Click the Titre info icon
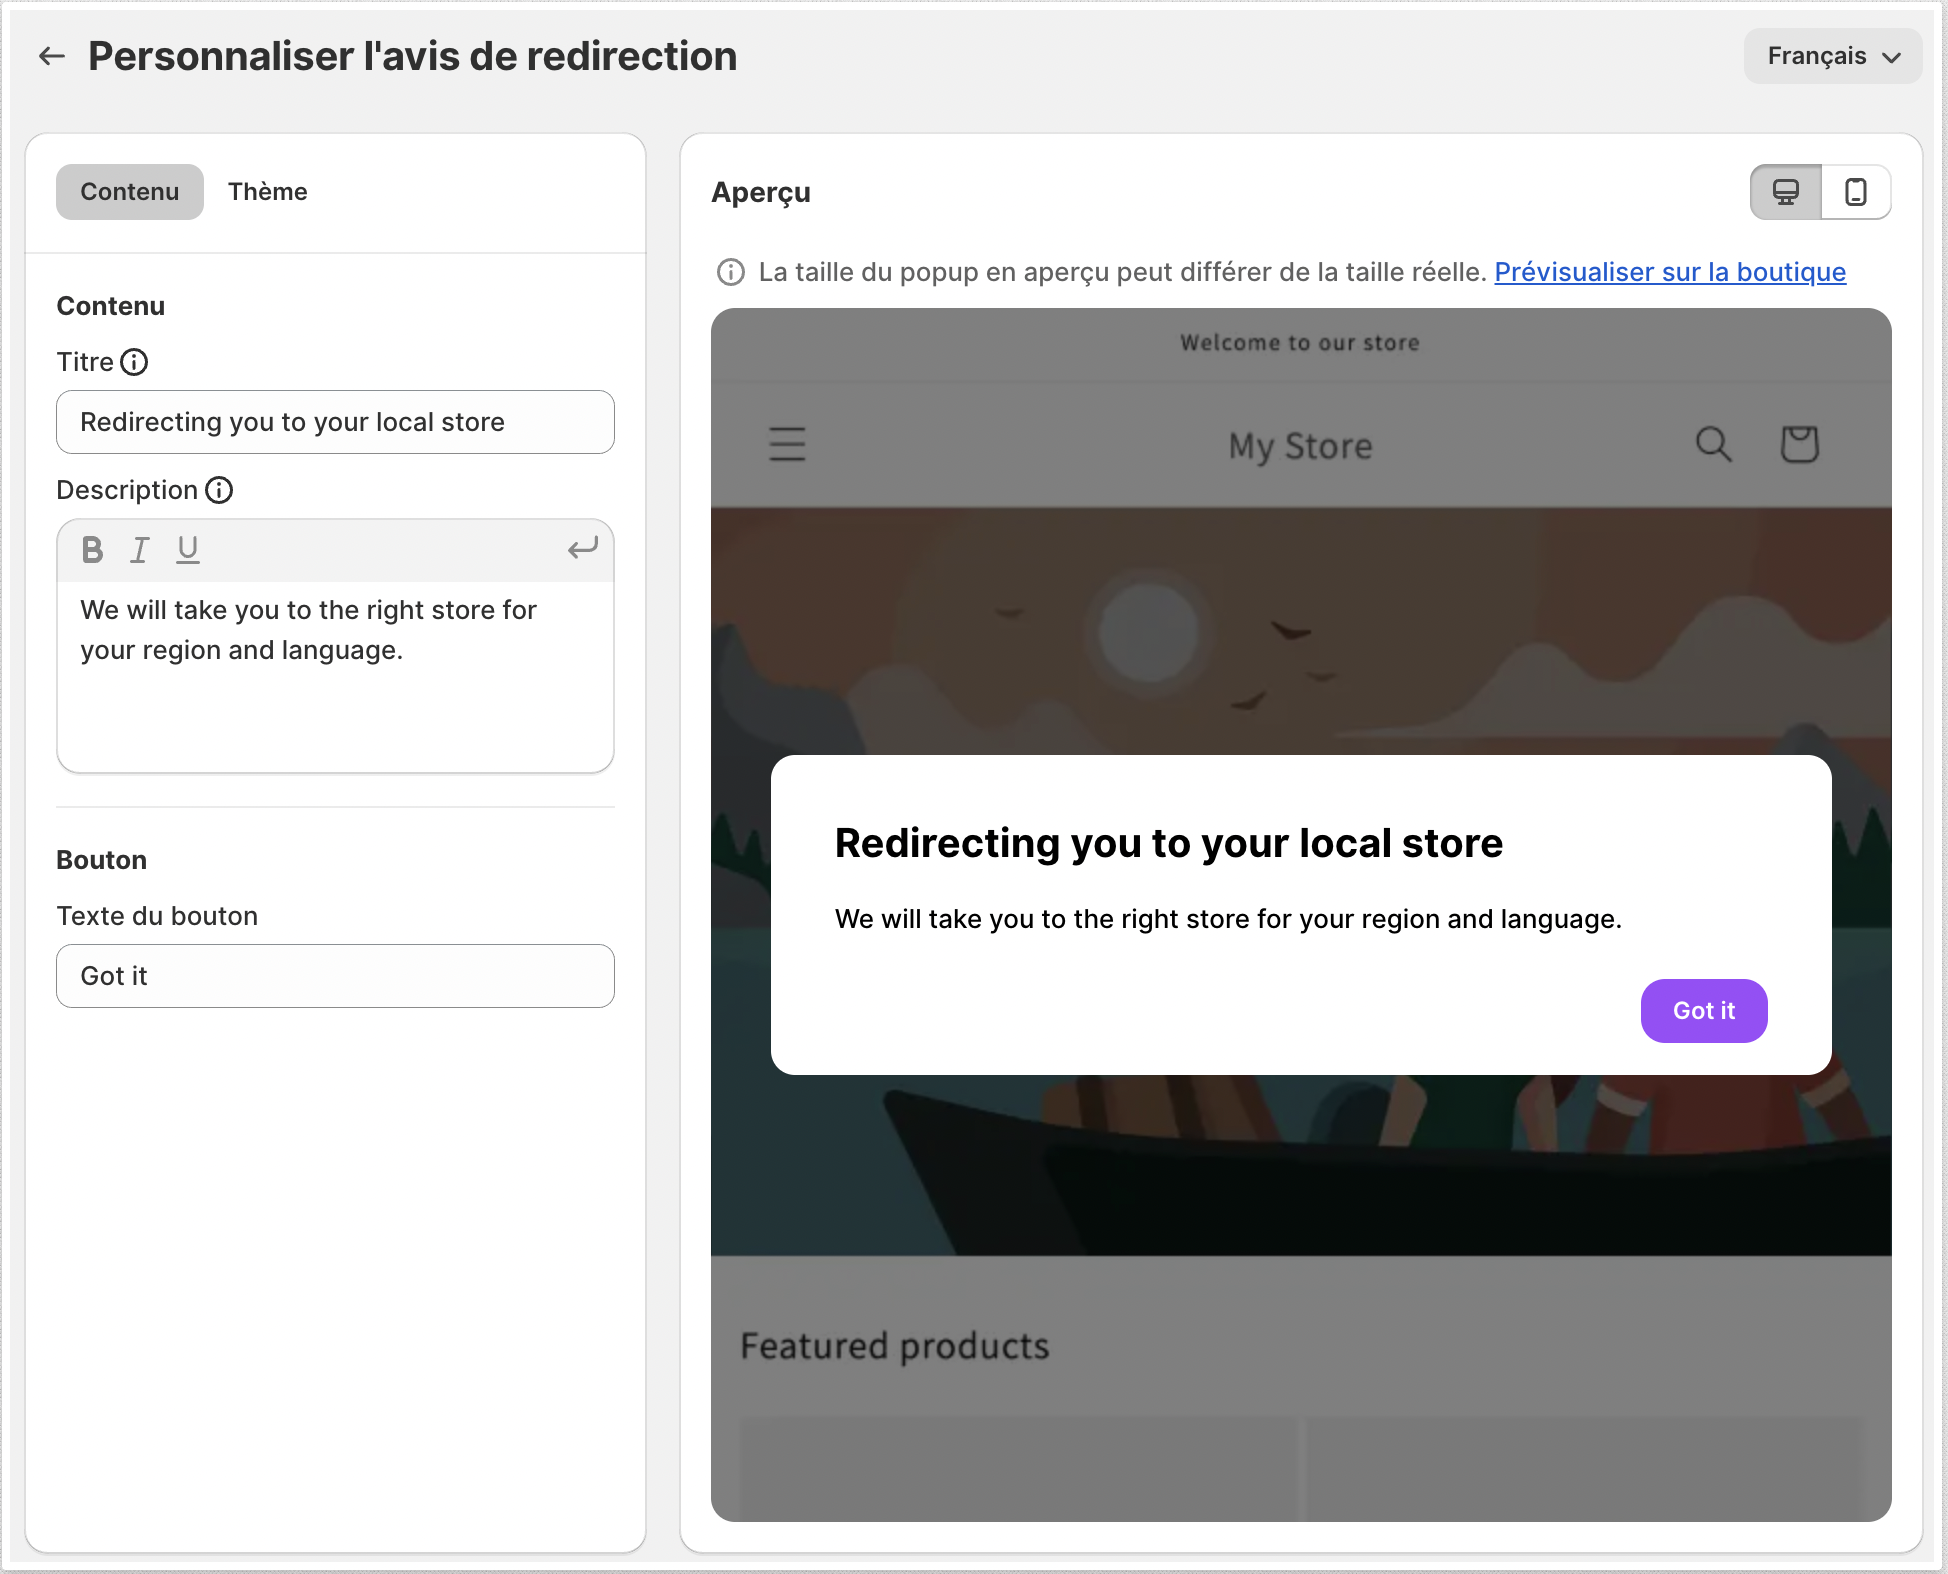The width and height of the screenshot is (1948, 1574). tap(134, 362)
